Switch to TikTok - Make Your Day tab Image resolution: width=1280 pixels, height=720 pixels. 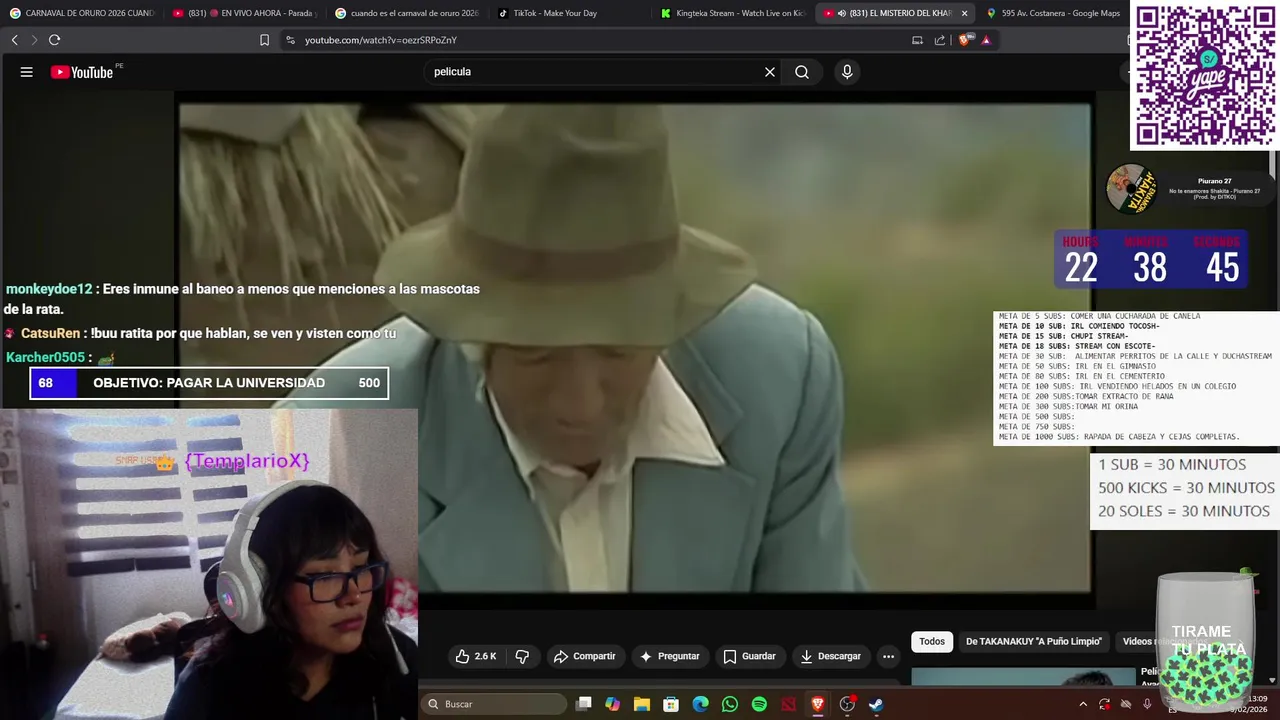pos(570,13)
